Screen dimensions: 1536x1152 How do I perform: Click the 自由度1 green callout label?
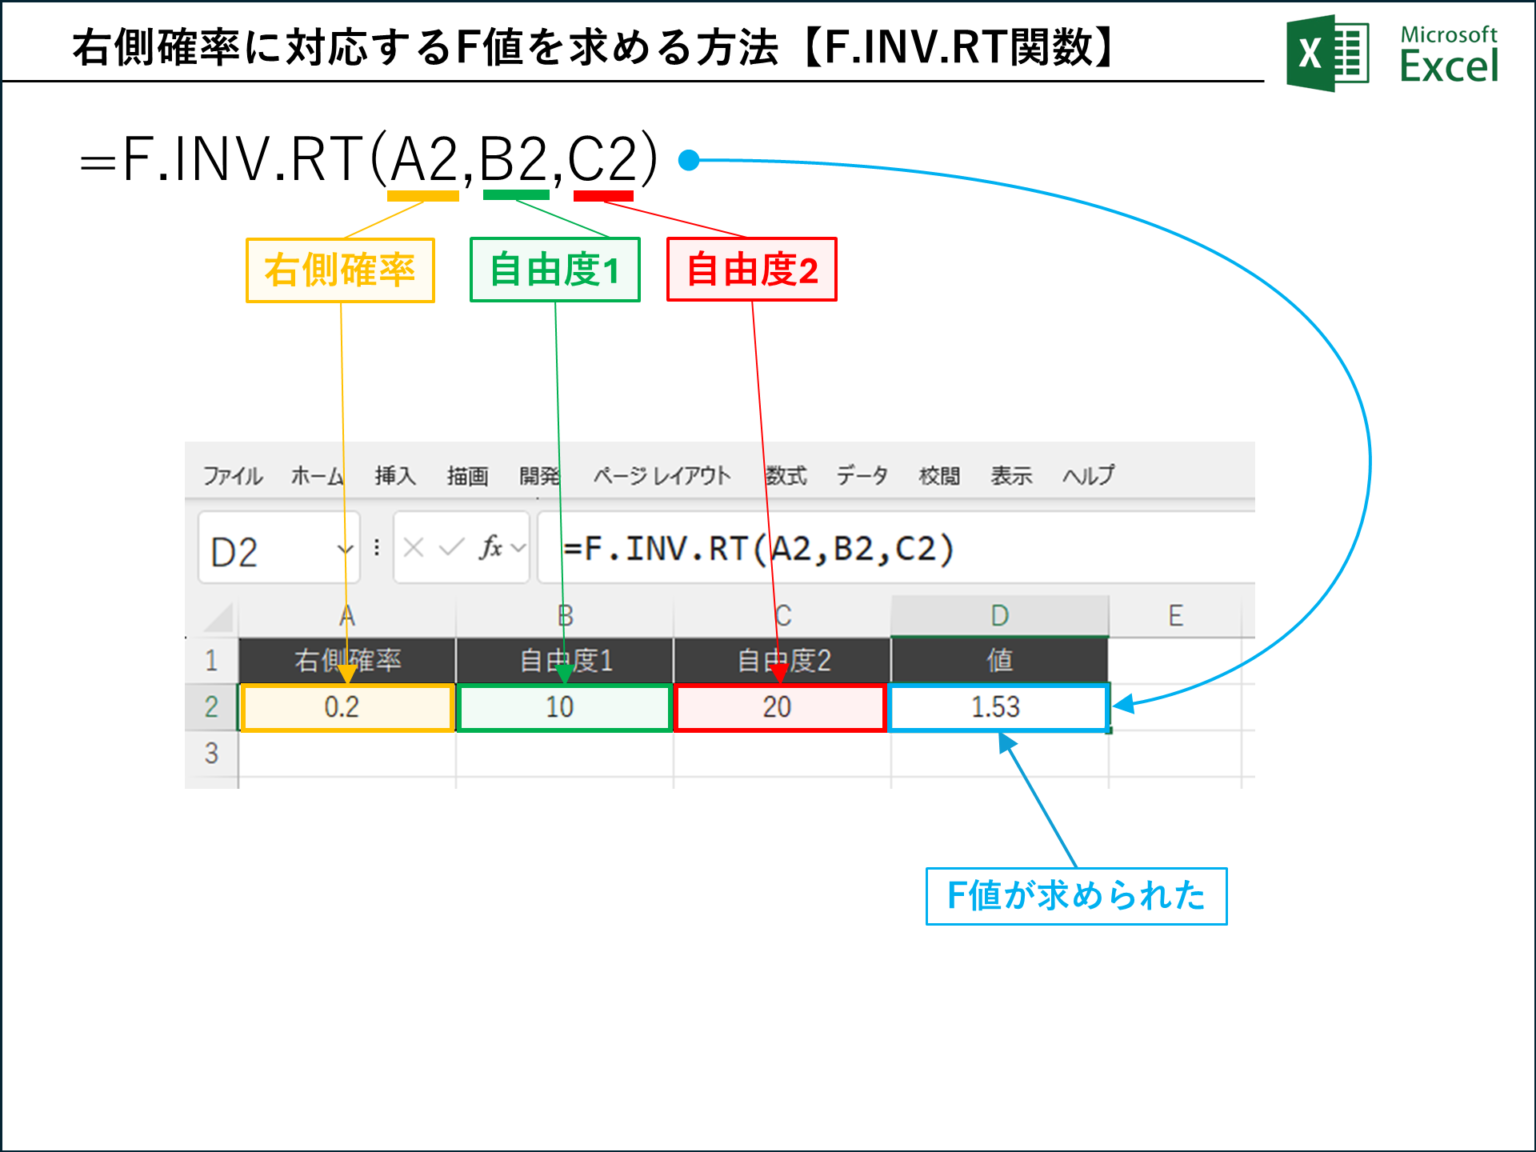pyautogui.click(x=554, y=268)
